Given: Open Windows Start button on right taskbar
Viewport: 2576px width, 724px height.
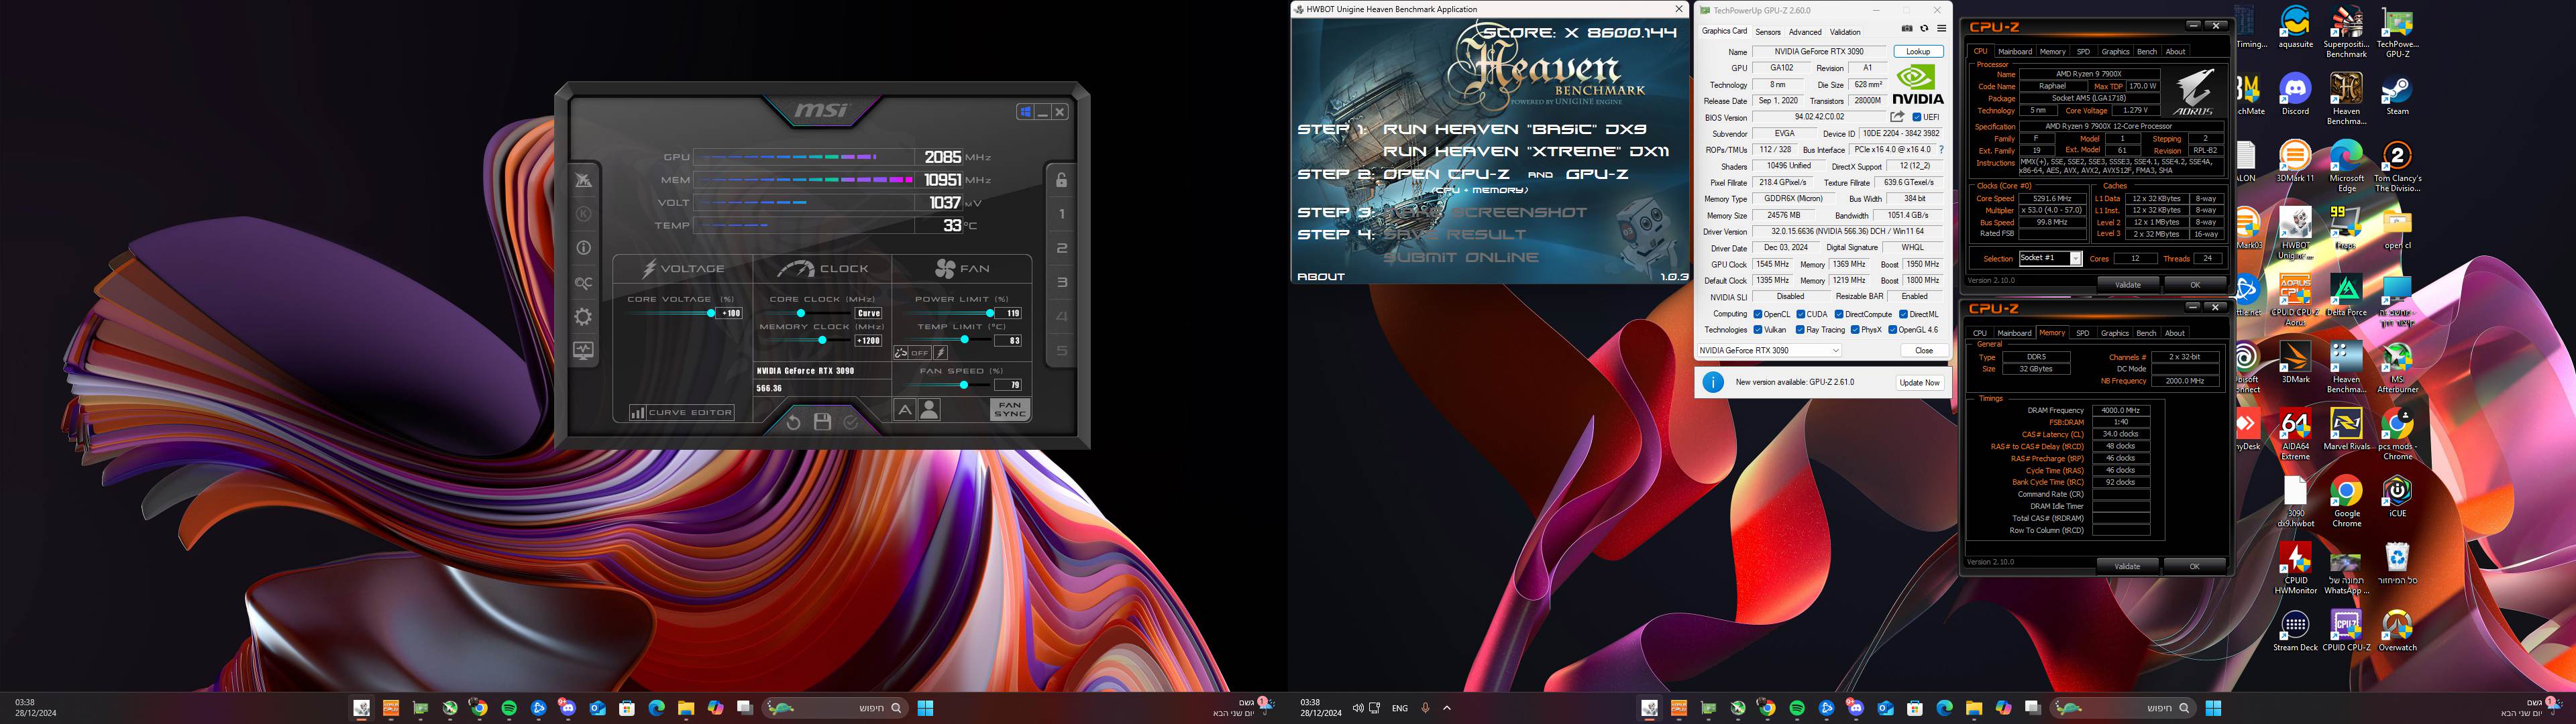Looking at the screenshot, I should (2213, 708).
